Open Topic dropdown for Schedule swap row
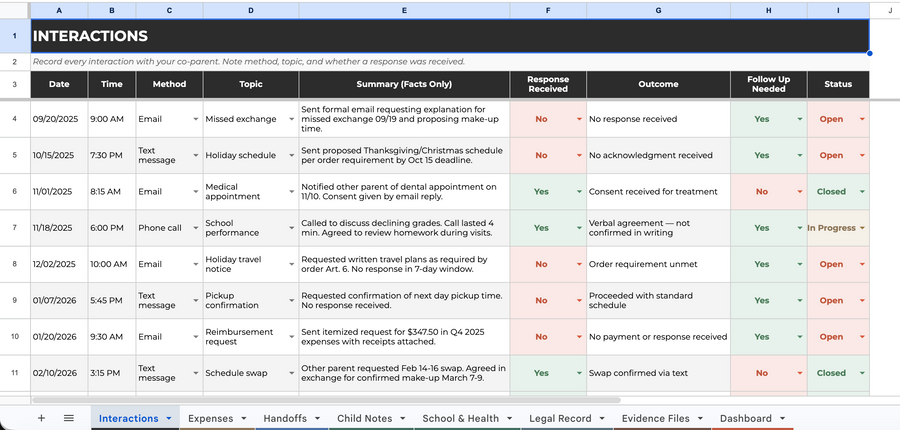Image resolution: width=900 pixels, height=430 pixels. point(292,373)
